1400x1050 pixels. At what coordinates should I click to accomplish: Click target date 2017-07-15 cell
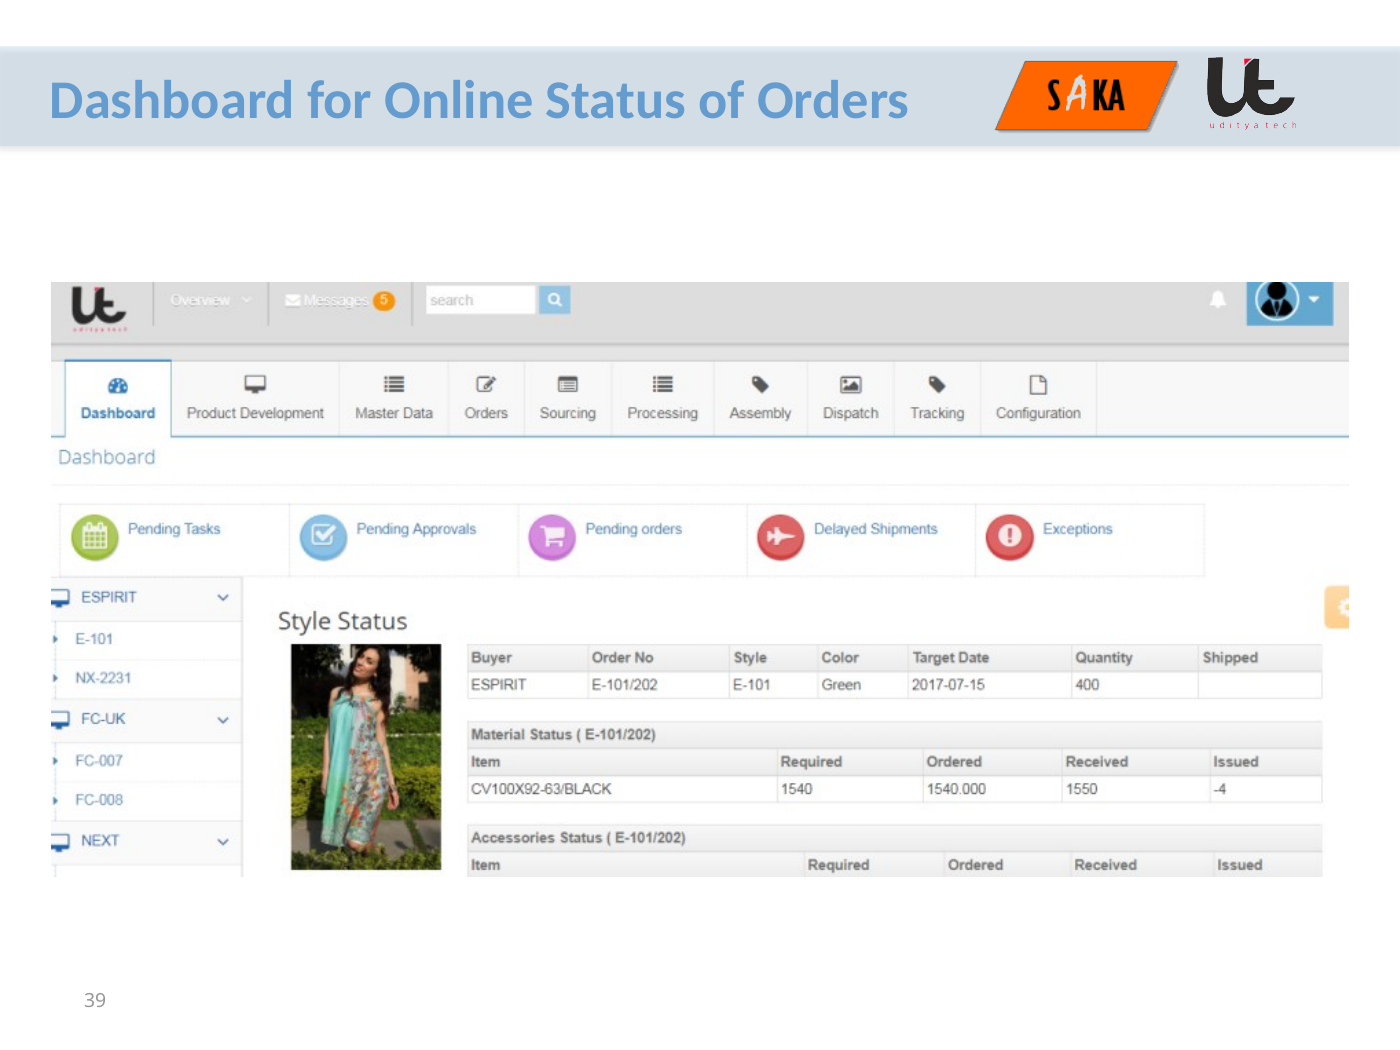[x=988, y=685]
